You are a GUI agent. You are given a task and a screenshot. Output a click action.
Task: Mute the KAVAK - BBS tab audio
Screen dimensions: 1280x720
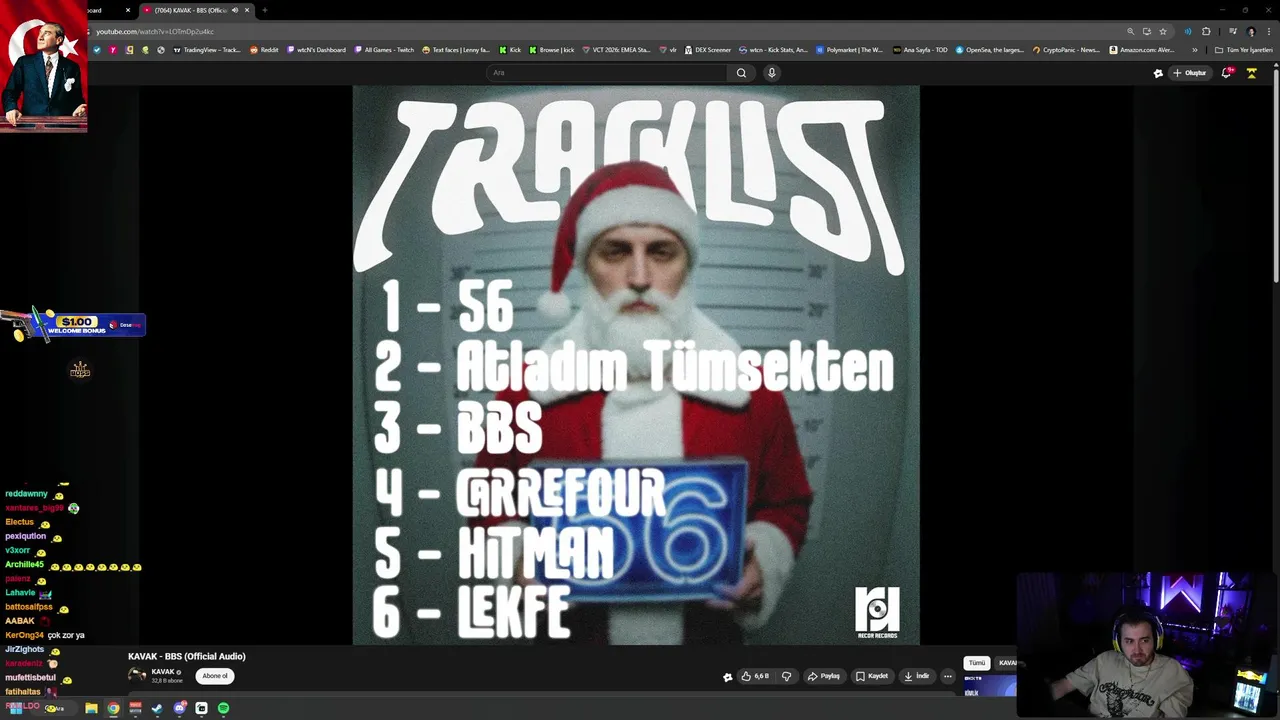coord(235,10)
